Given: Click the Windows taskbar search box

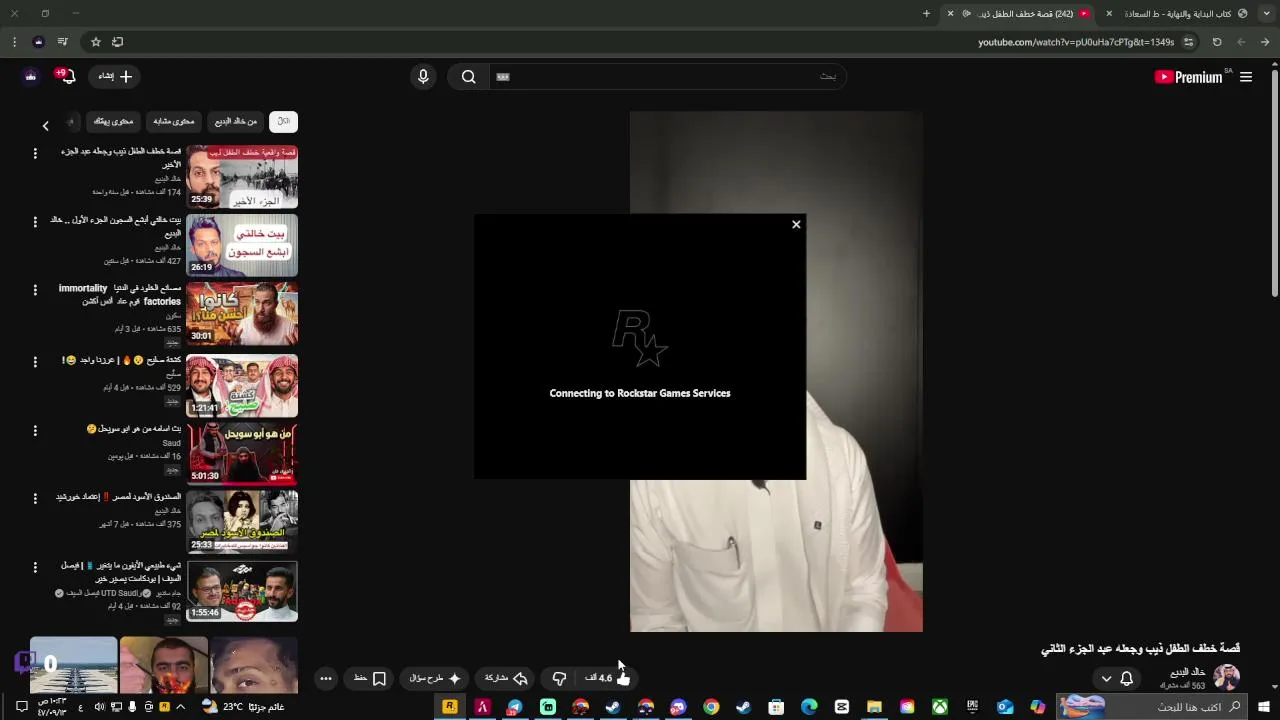Looking at the screenshot, I should click(1152, 707).
